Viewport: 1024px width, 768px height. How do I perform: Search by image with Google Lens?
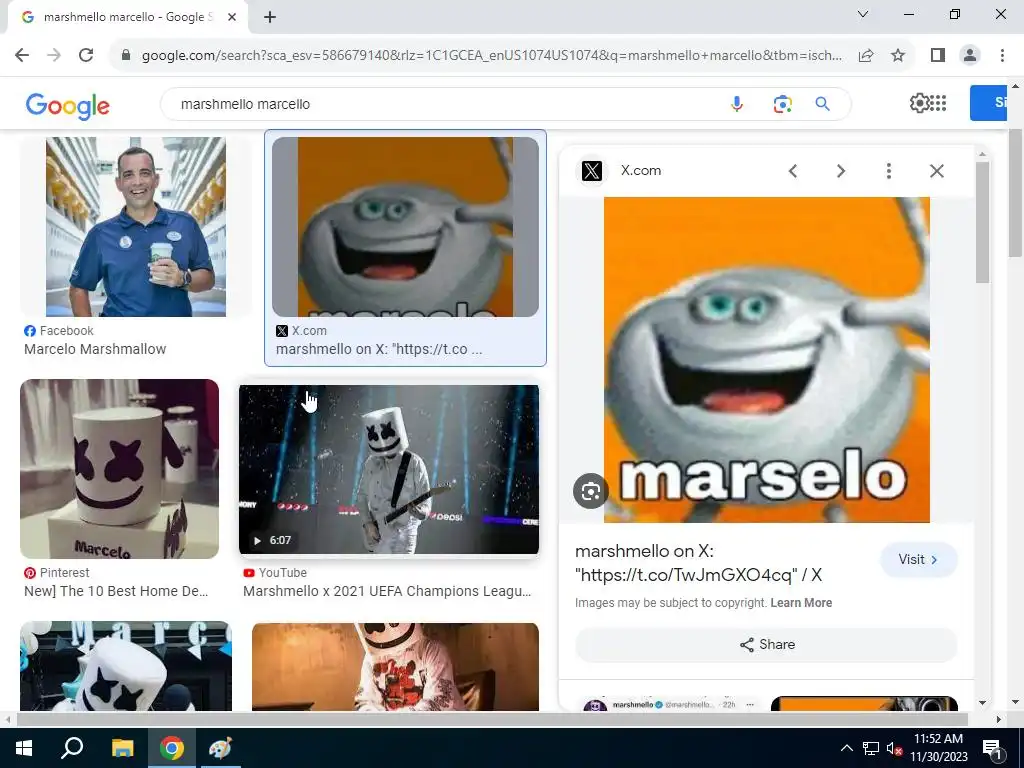pos(782,104)
